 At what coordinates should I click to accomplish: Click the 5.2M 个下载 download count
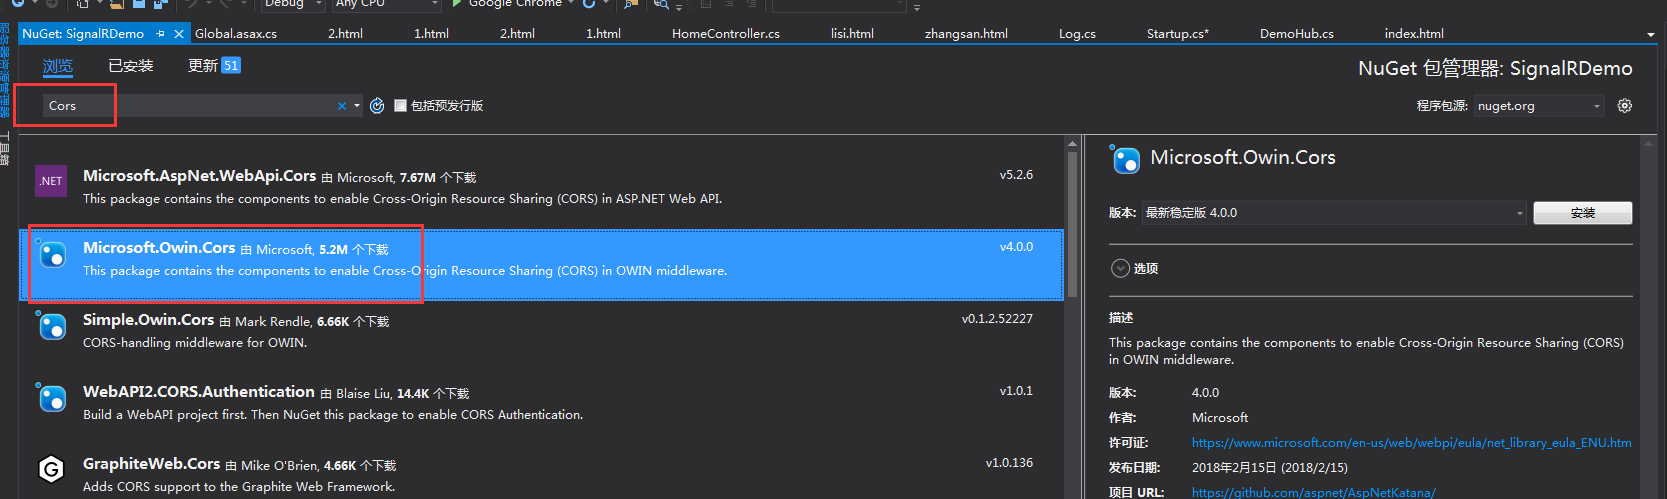coord(354,250)
